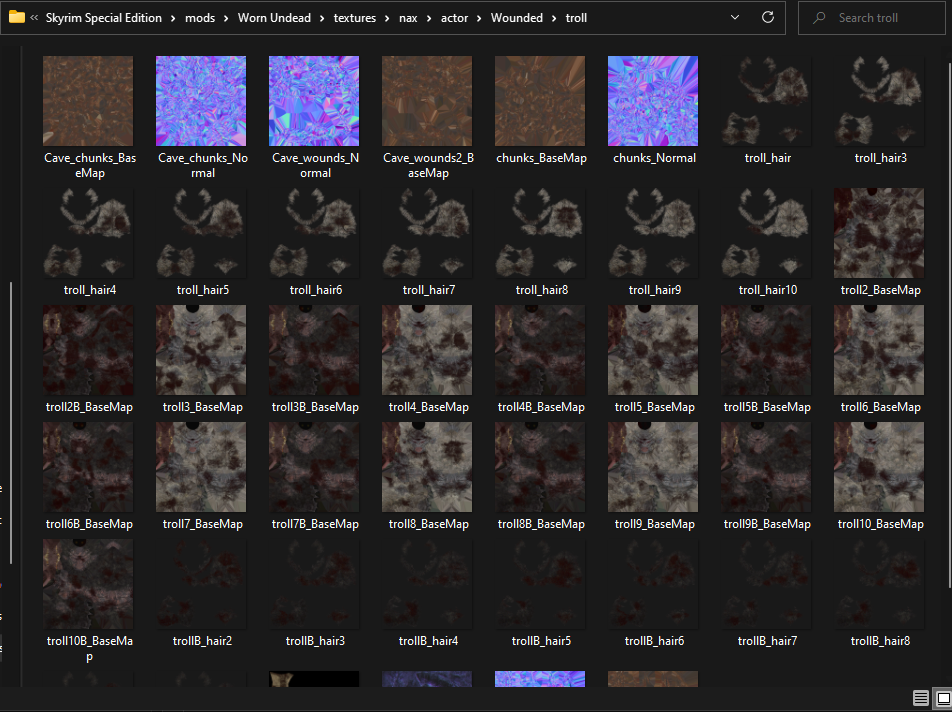Select troll6B_BaseMap texture

pos(89,476)
